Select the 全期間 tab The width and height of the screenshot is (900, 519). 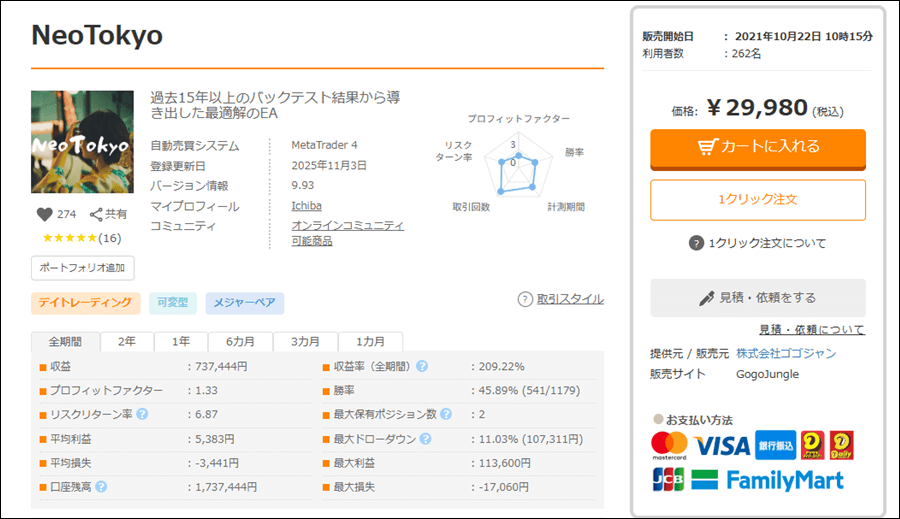[65, 342]
